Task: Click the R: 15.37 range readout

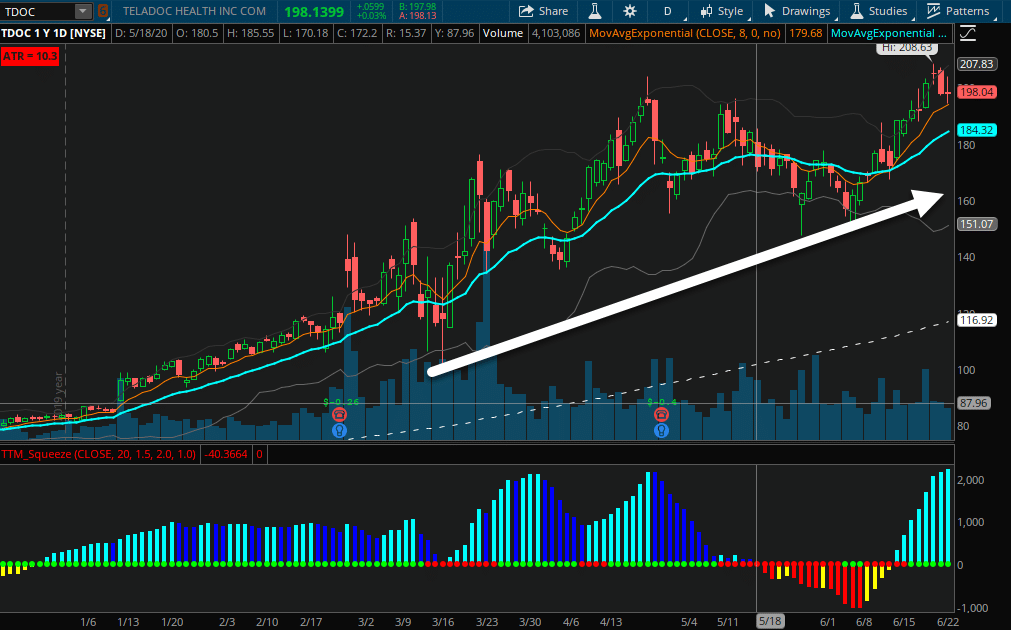Action: pyautogui.click(x=406, y=33)
